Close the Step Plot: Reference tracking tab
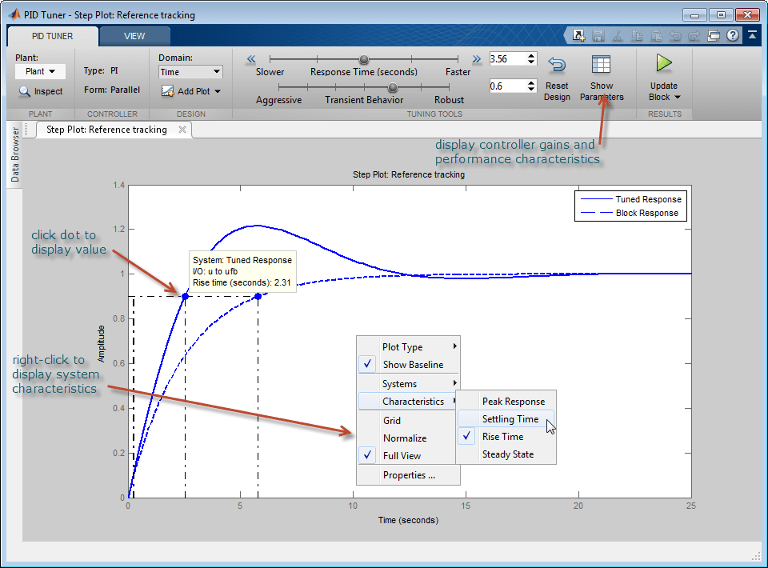 click(182, 129)
